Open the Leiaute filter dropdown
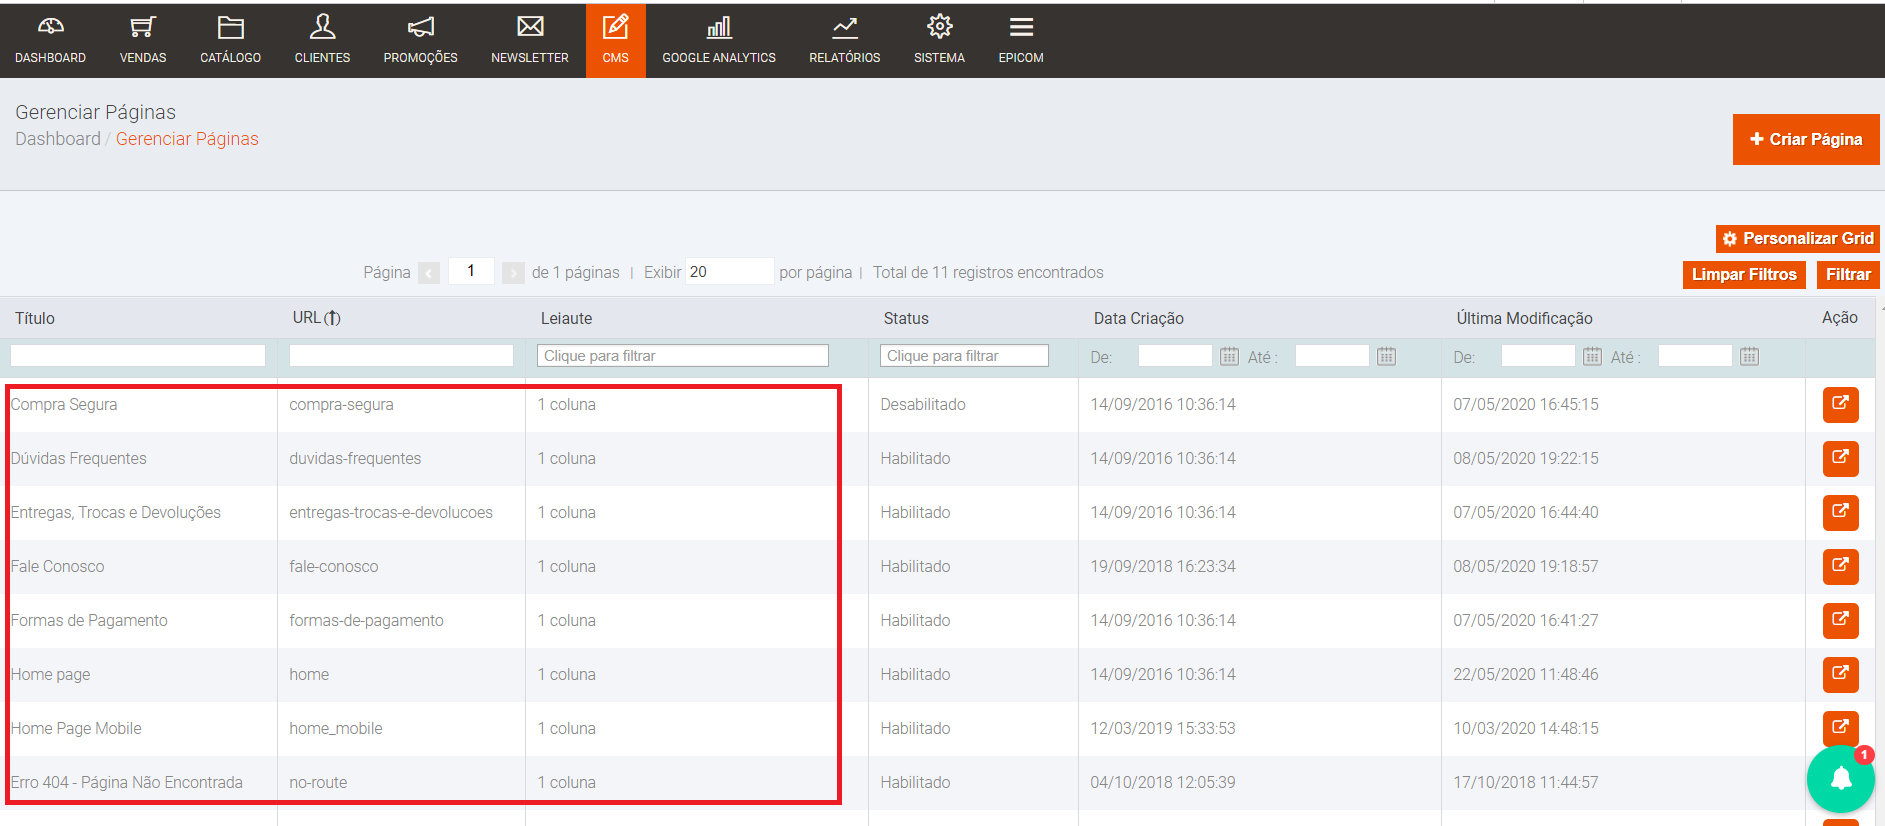 coord(683,356)
